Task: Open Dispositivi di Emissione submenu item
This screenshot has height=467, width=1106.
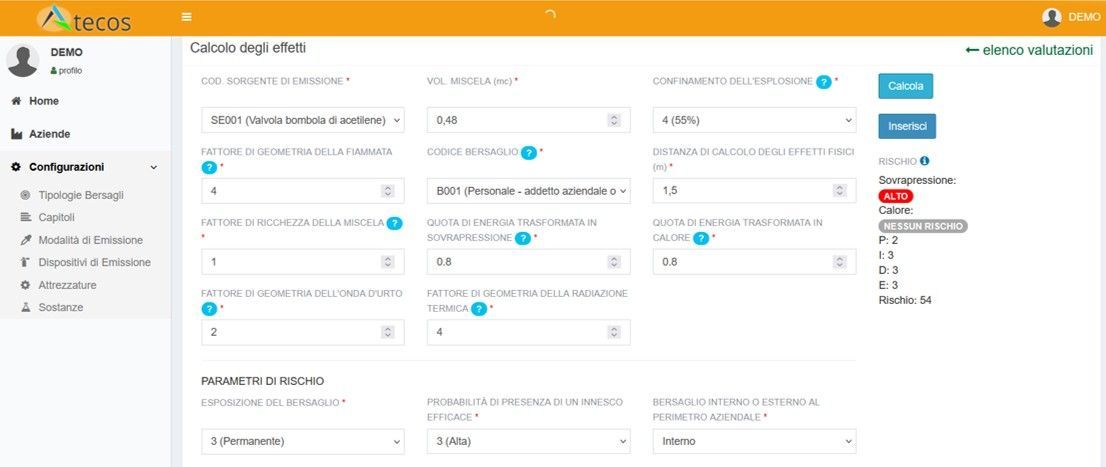Action: [x=95, y=262]
